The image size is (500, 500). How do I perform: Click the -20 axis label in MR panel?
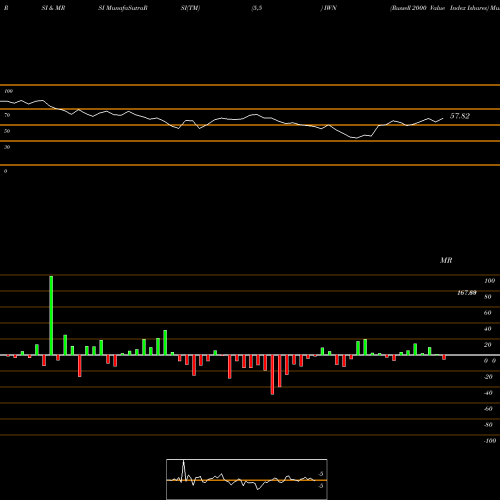tap(488, 377)
